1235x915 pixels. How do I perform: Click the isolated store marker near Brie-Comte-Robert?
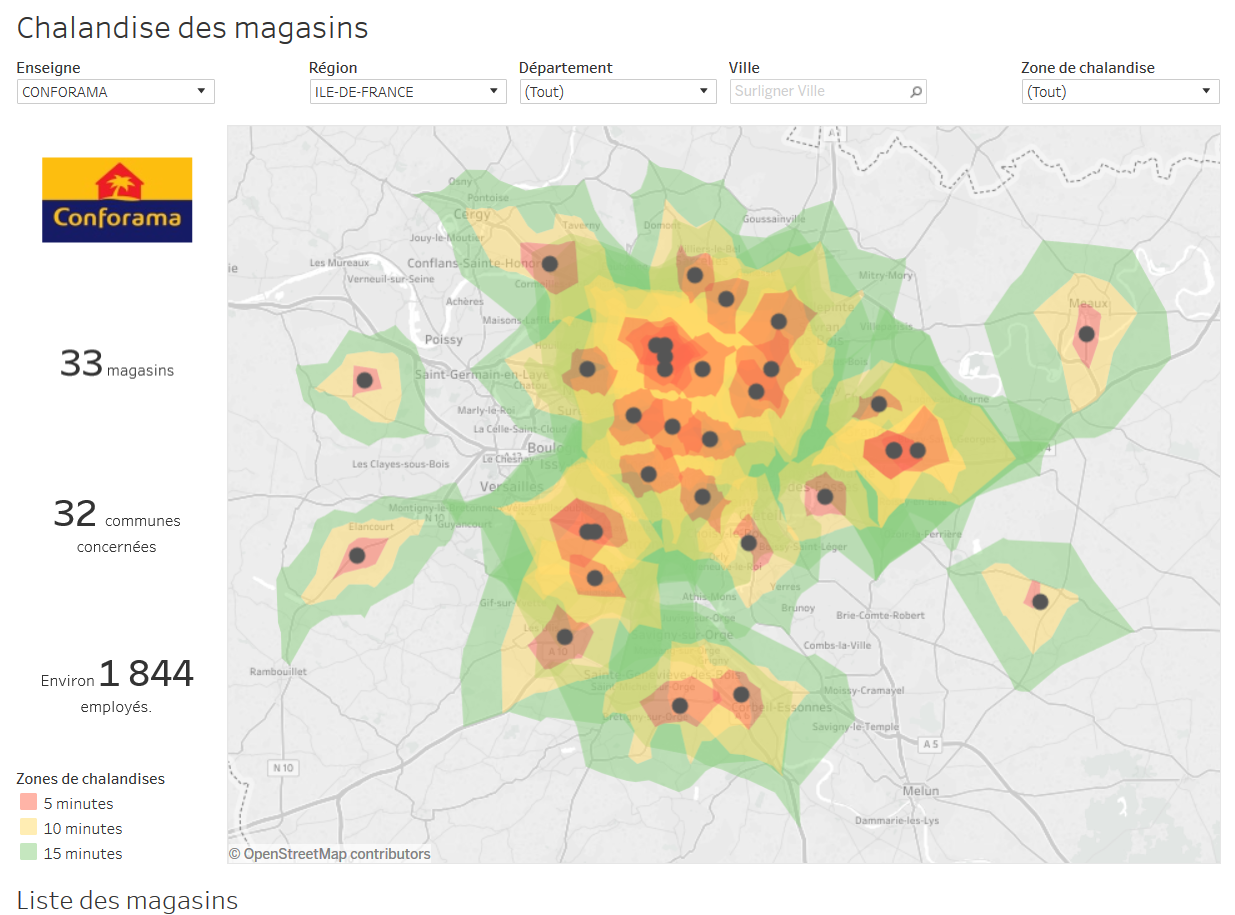click(1040, 601)
